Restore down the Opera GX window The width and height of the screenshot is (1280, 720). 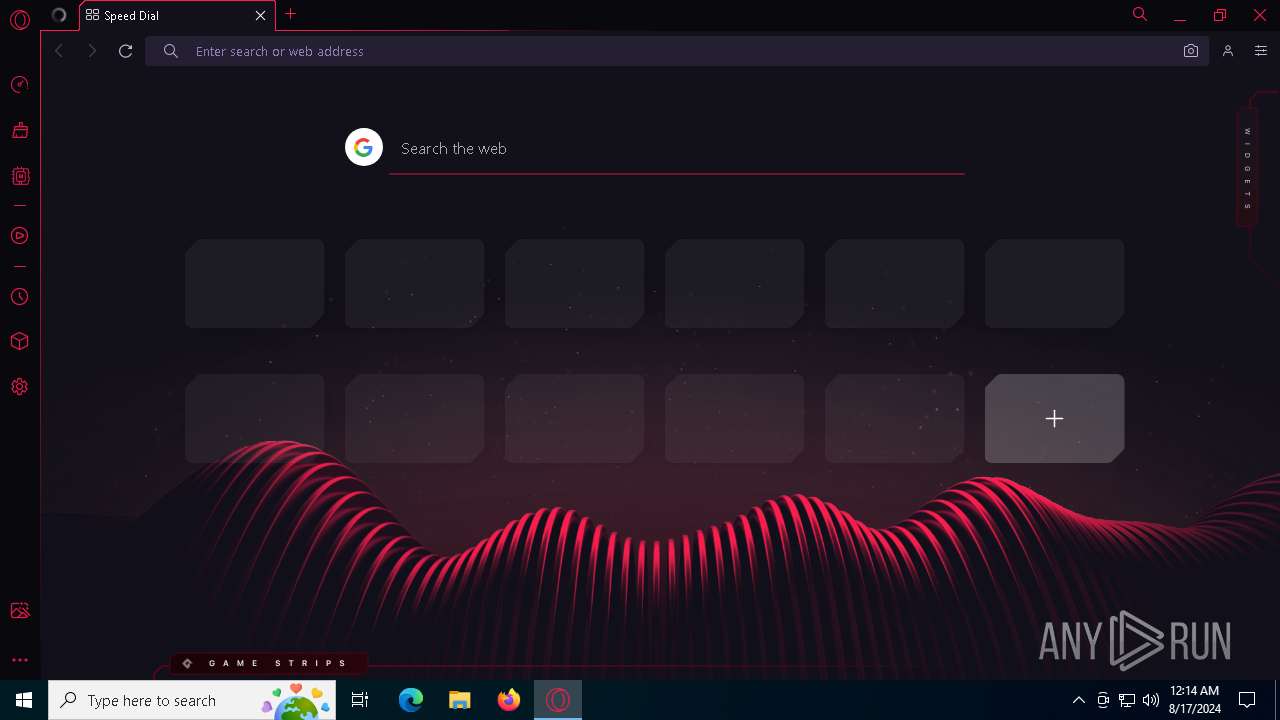tap(1220, 15)
